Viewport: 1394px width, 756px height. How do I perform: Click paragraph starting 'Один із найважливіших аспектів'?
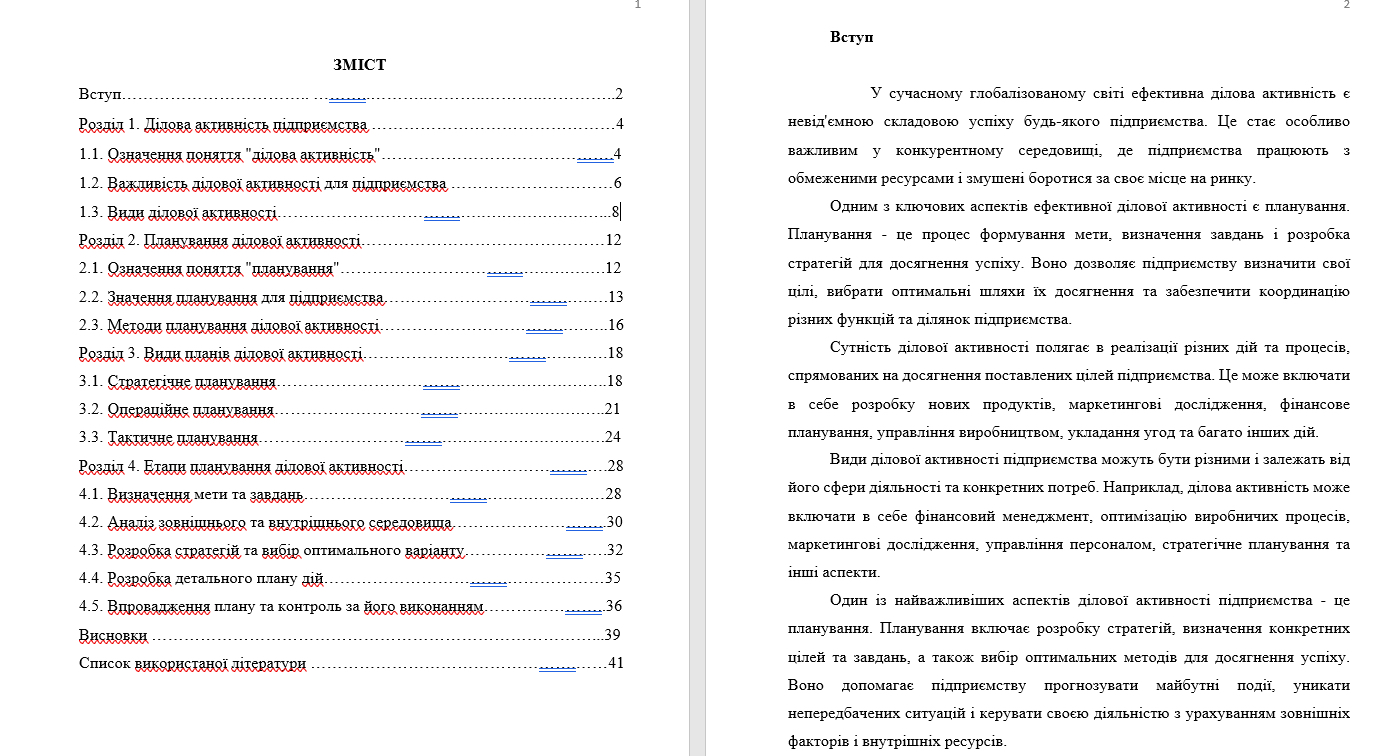(1068, 671)
